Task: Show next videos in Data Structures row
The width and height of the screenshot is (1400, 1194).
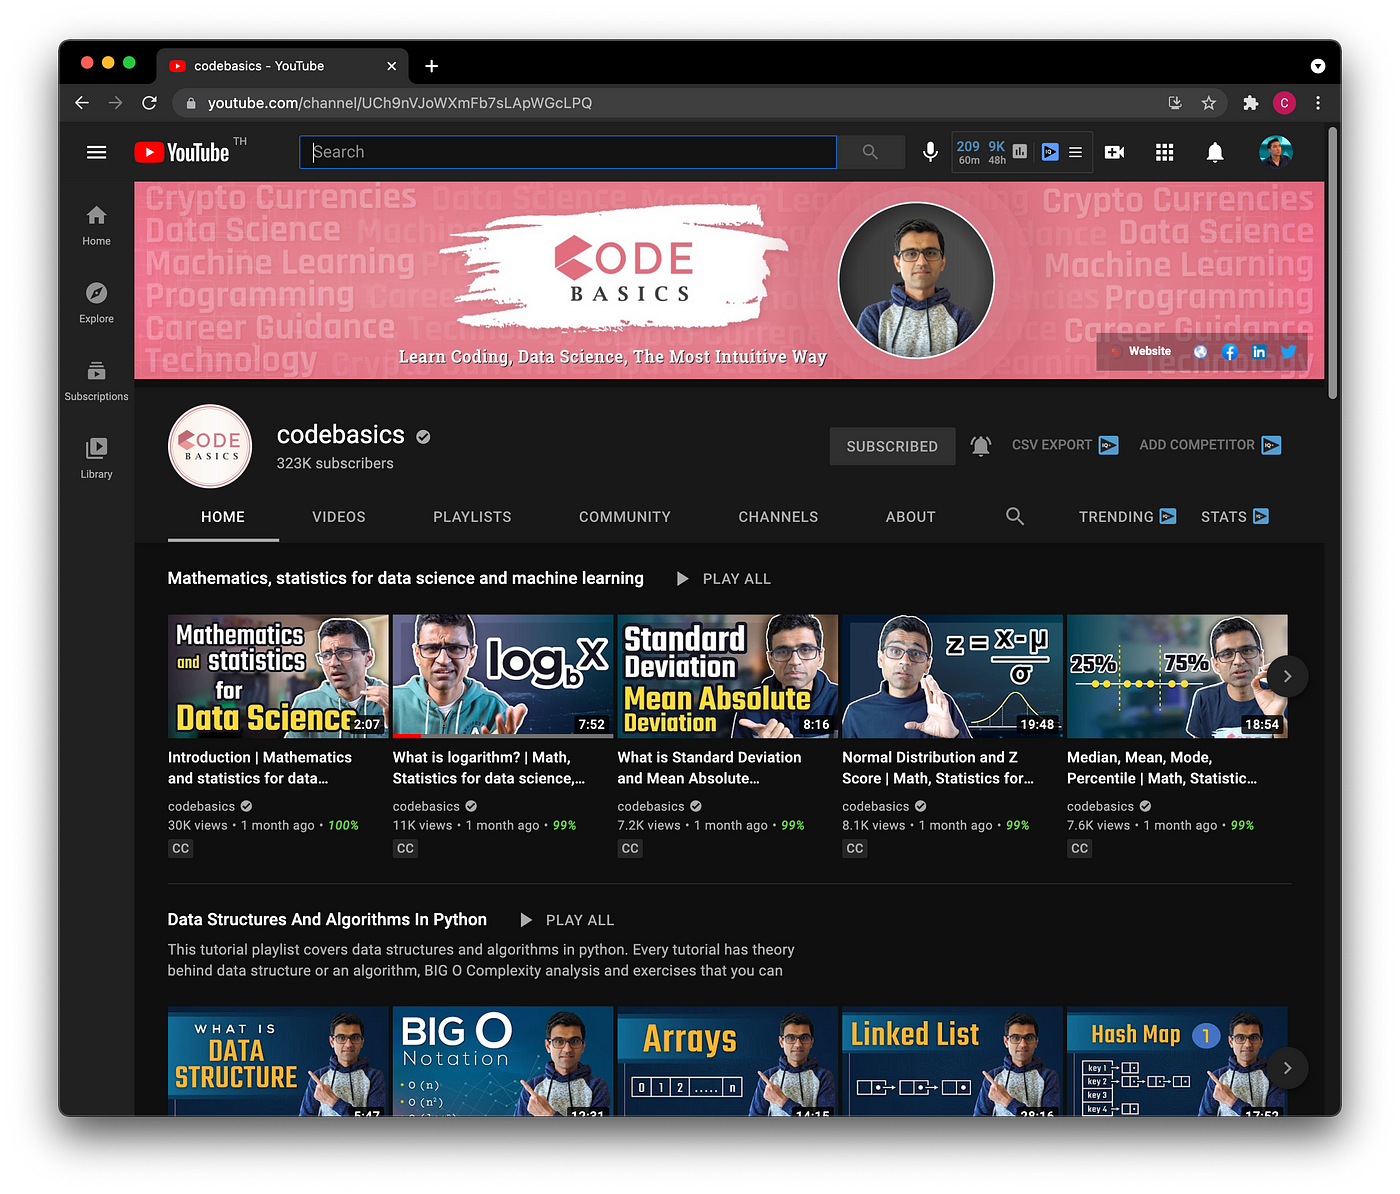Action: point(1287,1068)
